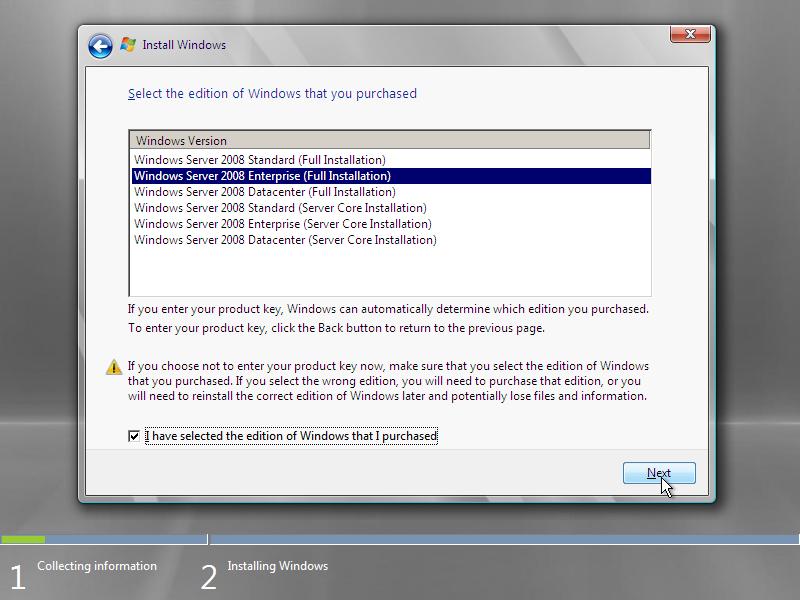
Task: Click the Install Windows title text
Action: (184, 45)
